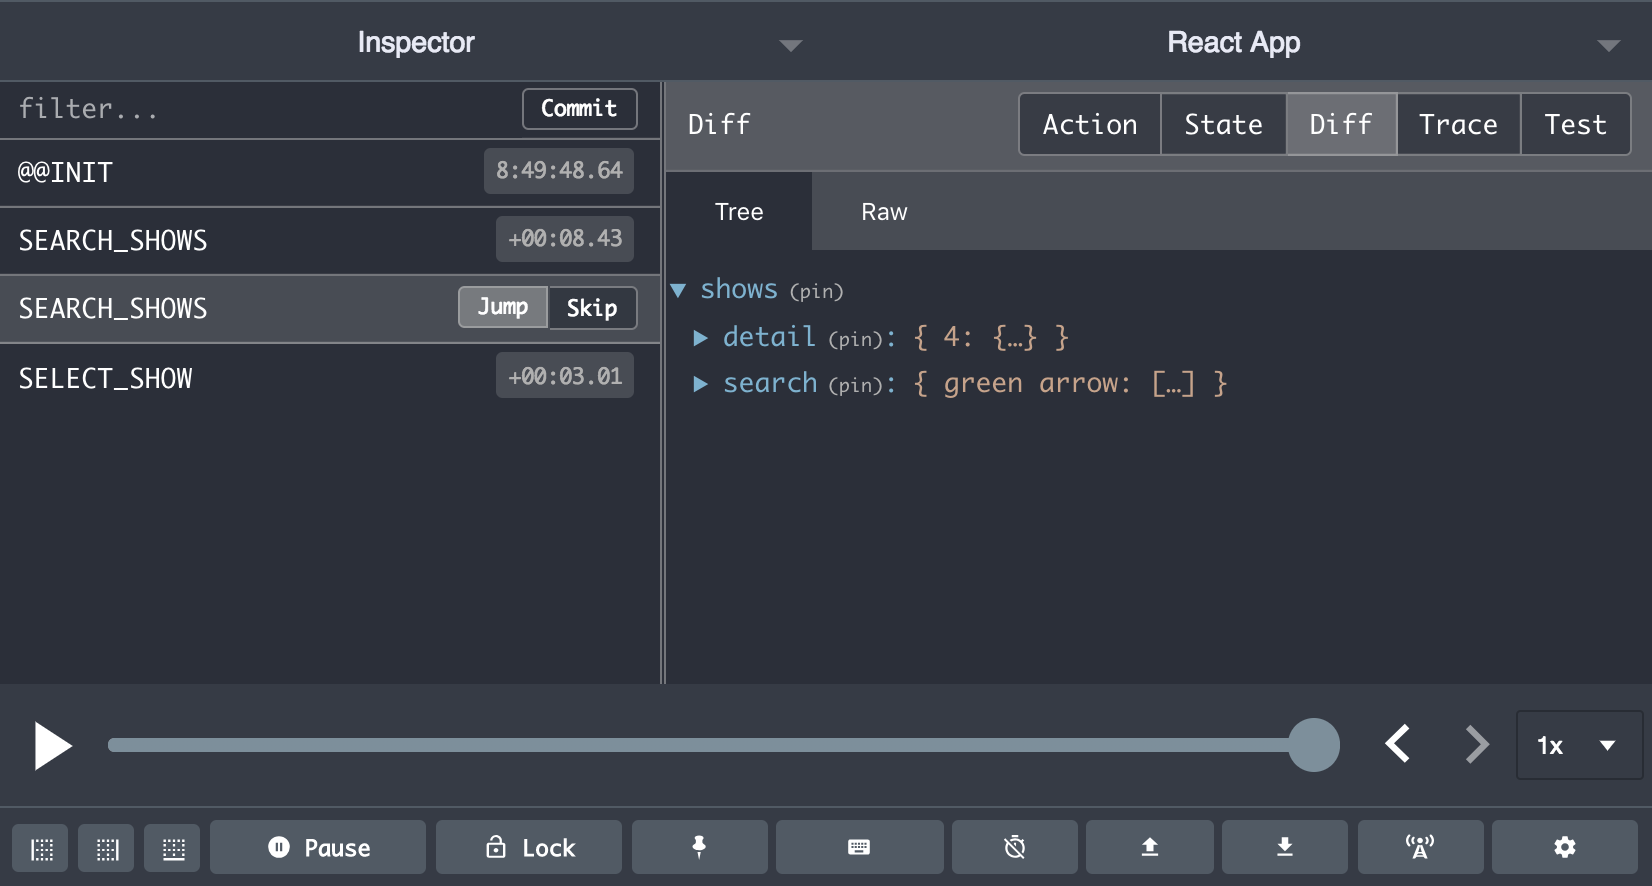Toggle Pause recording button

point(318,848)
